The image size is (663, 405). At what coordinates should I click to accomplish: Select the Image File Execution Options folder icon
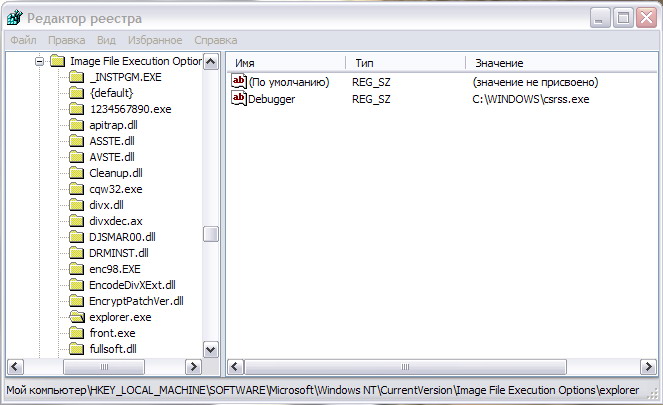[x=57, y=61]
